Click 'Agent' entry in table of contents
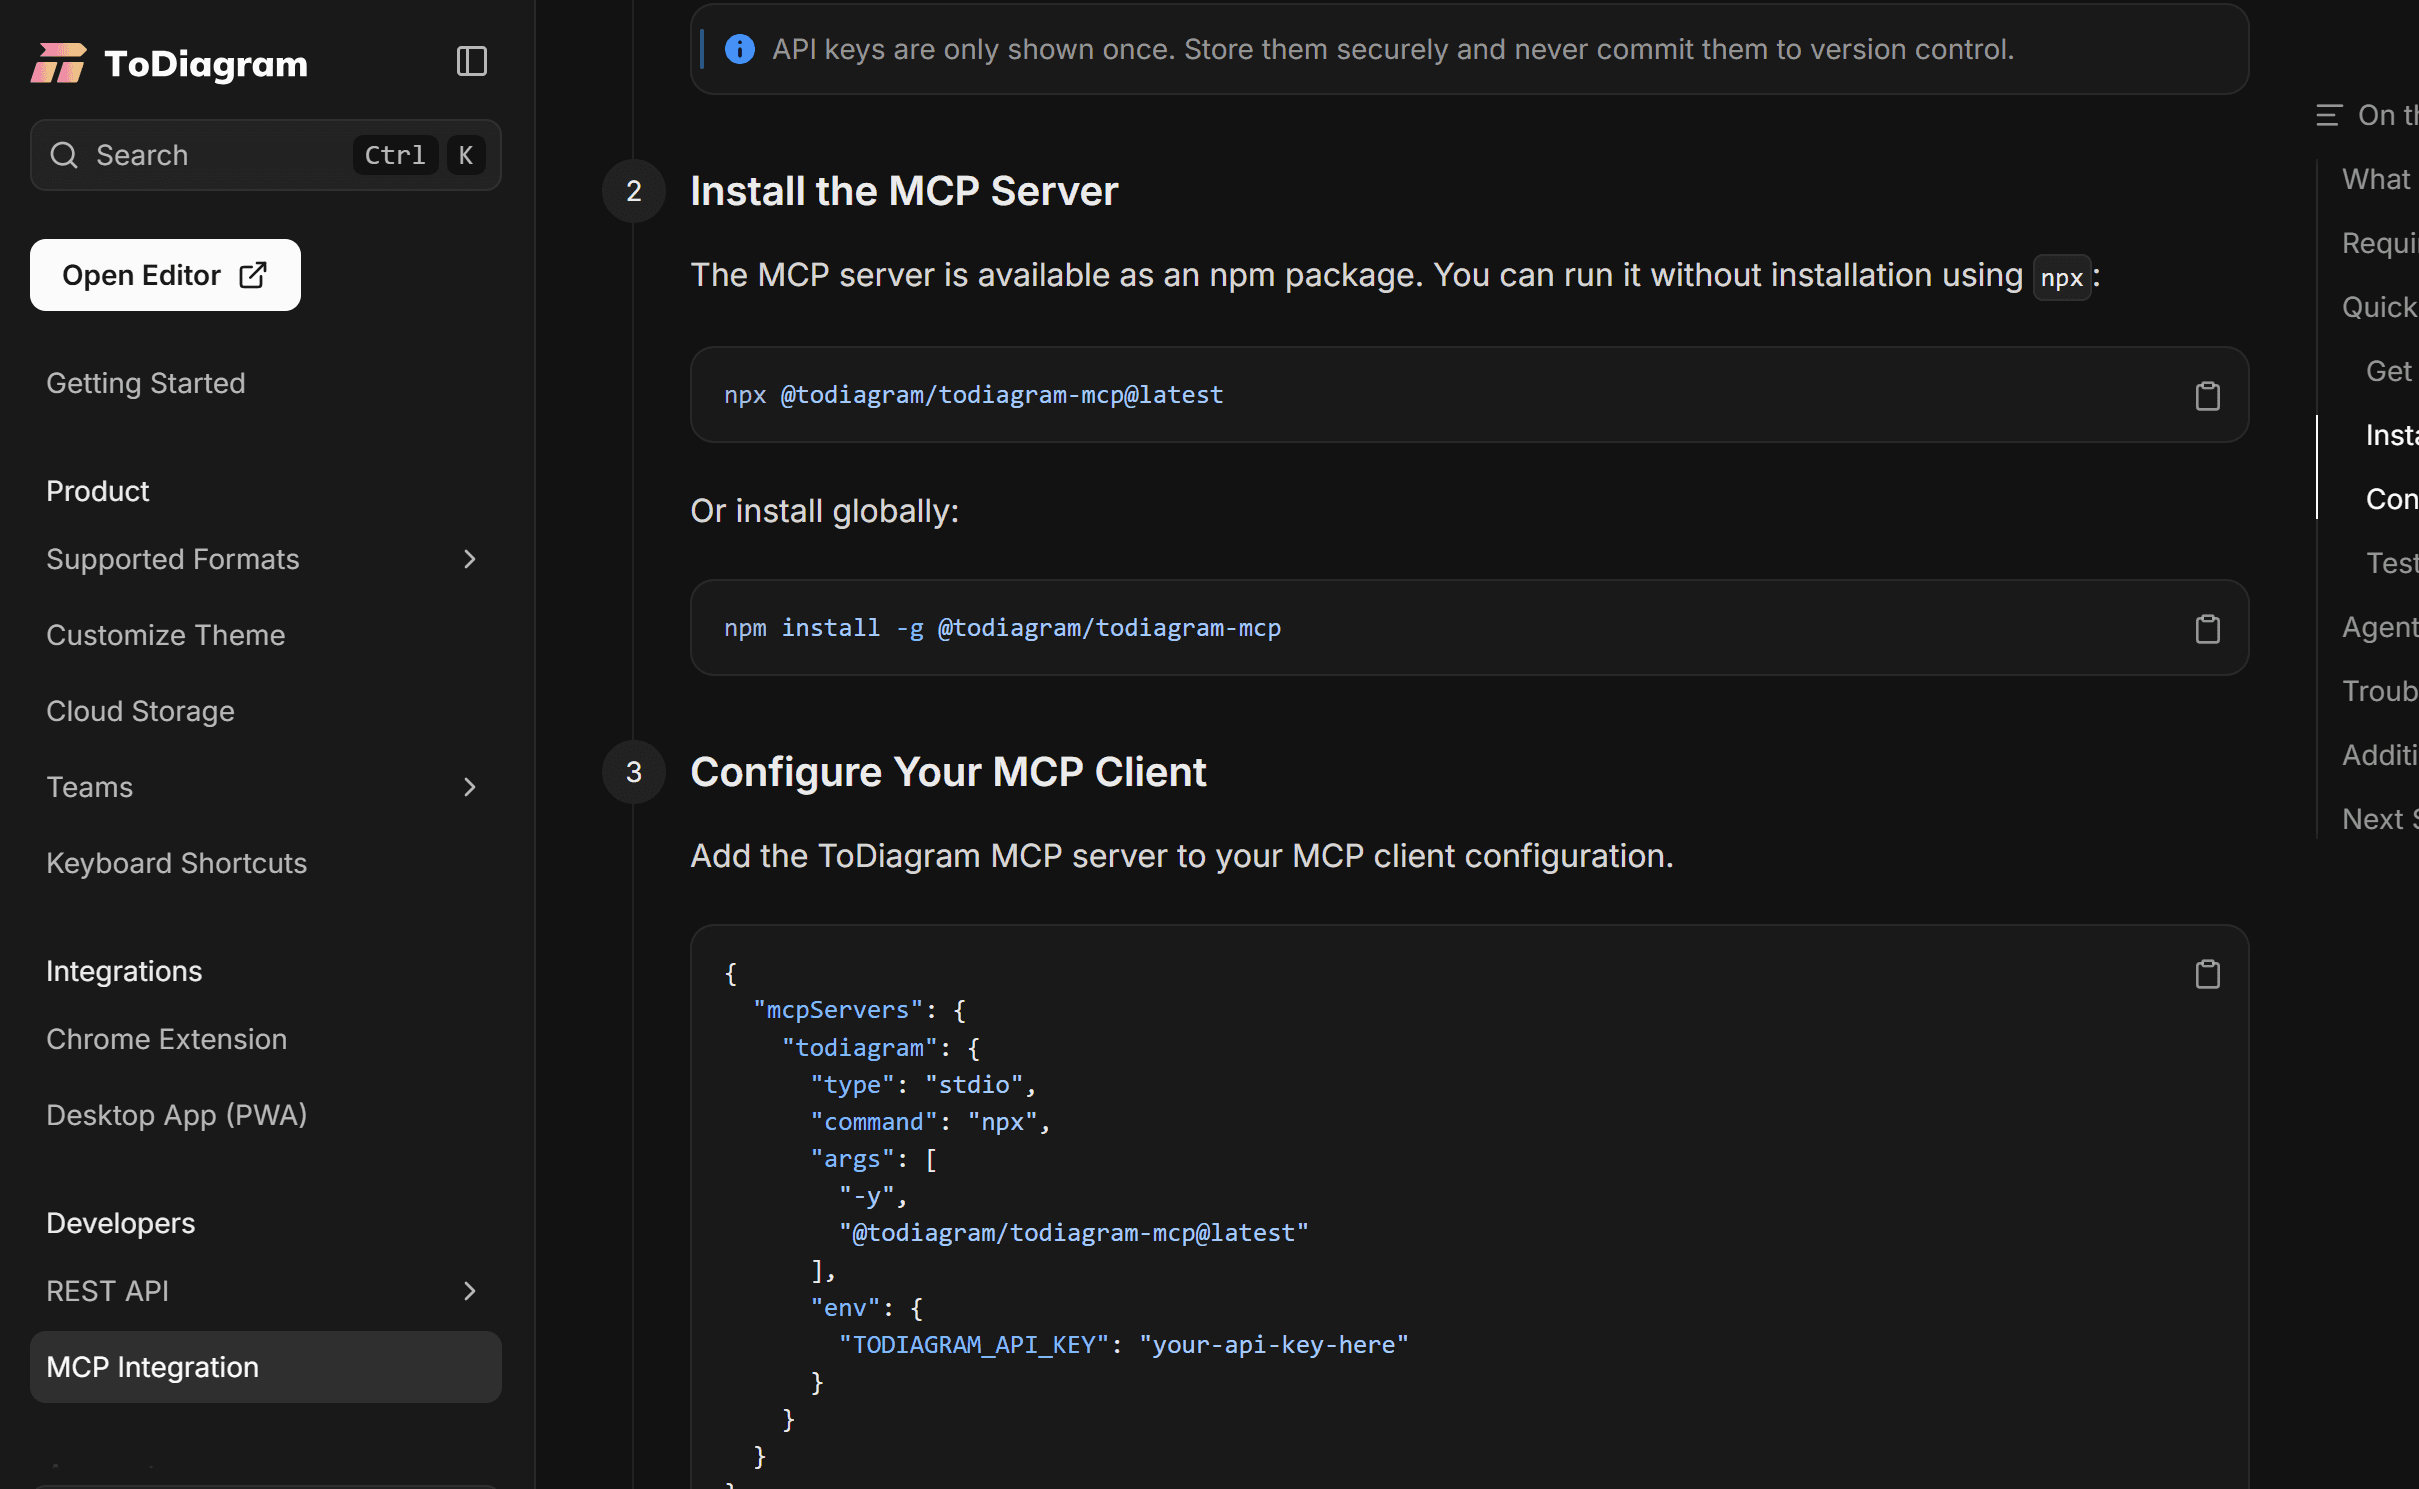 2380,627
